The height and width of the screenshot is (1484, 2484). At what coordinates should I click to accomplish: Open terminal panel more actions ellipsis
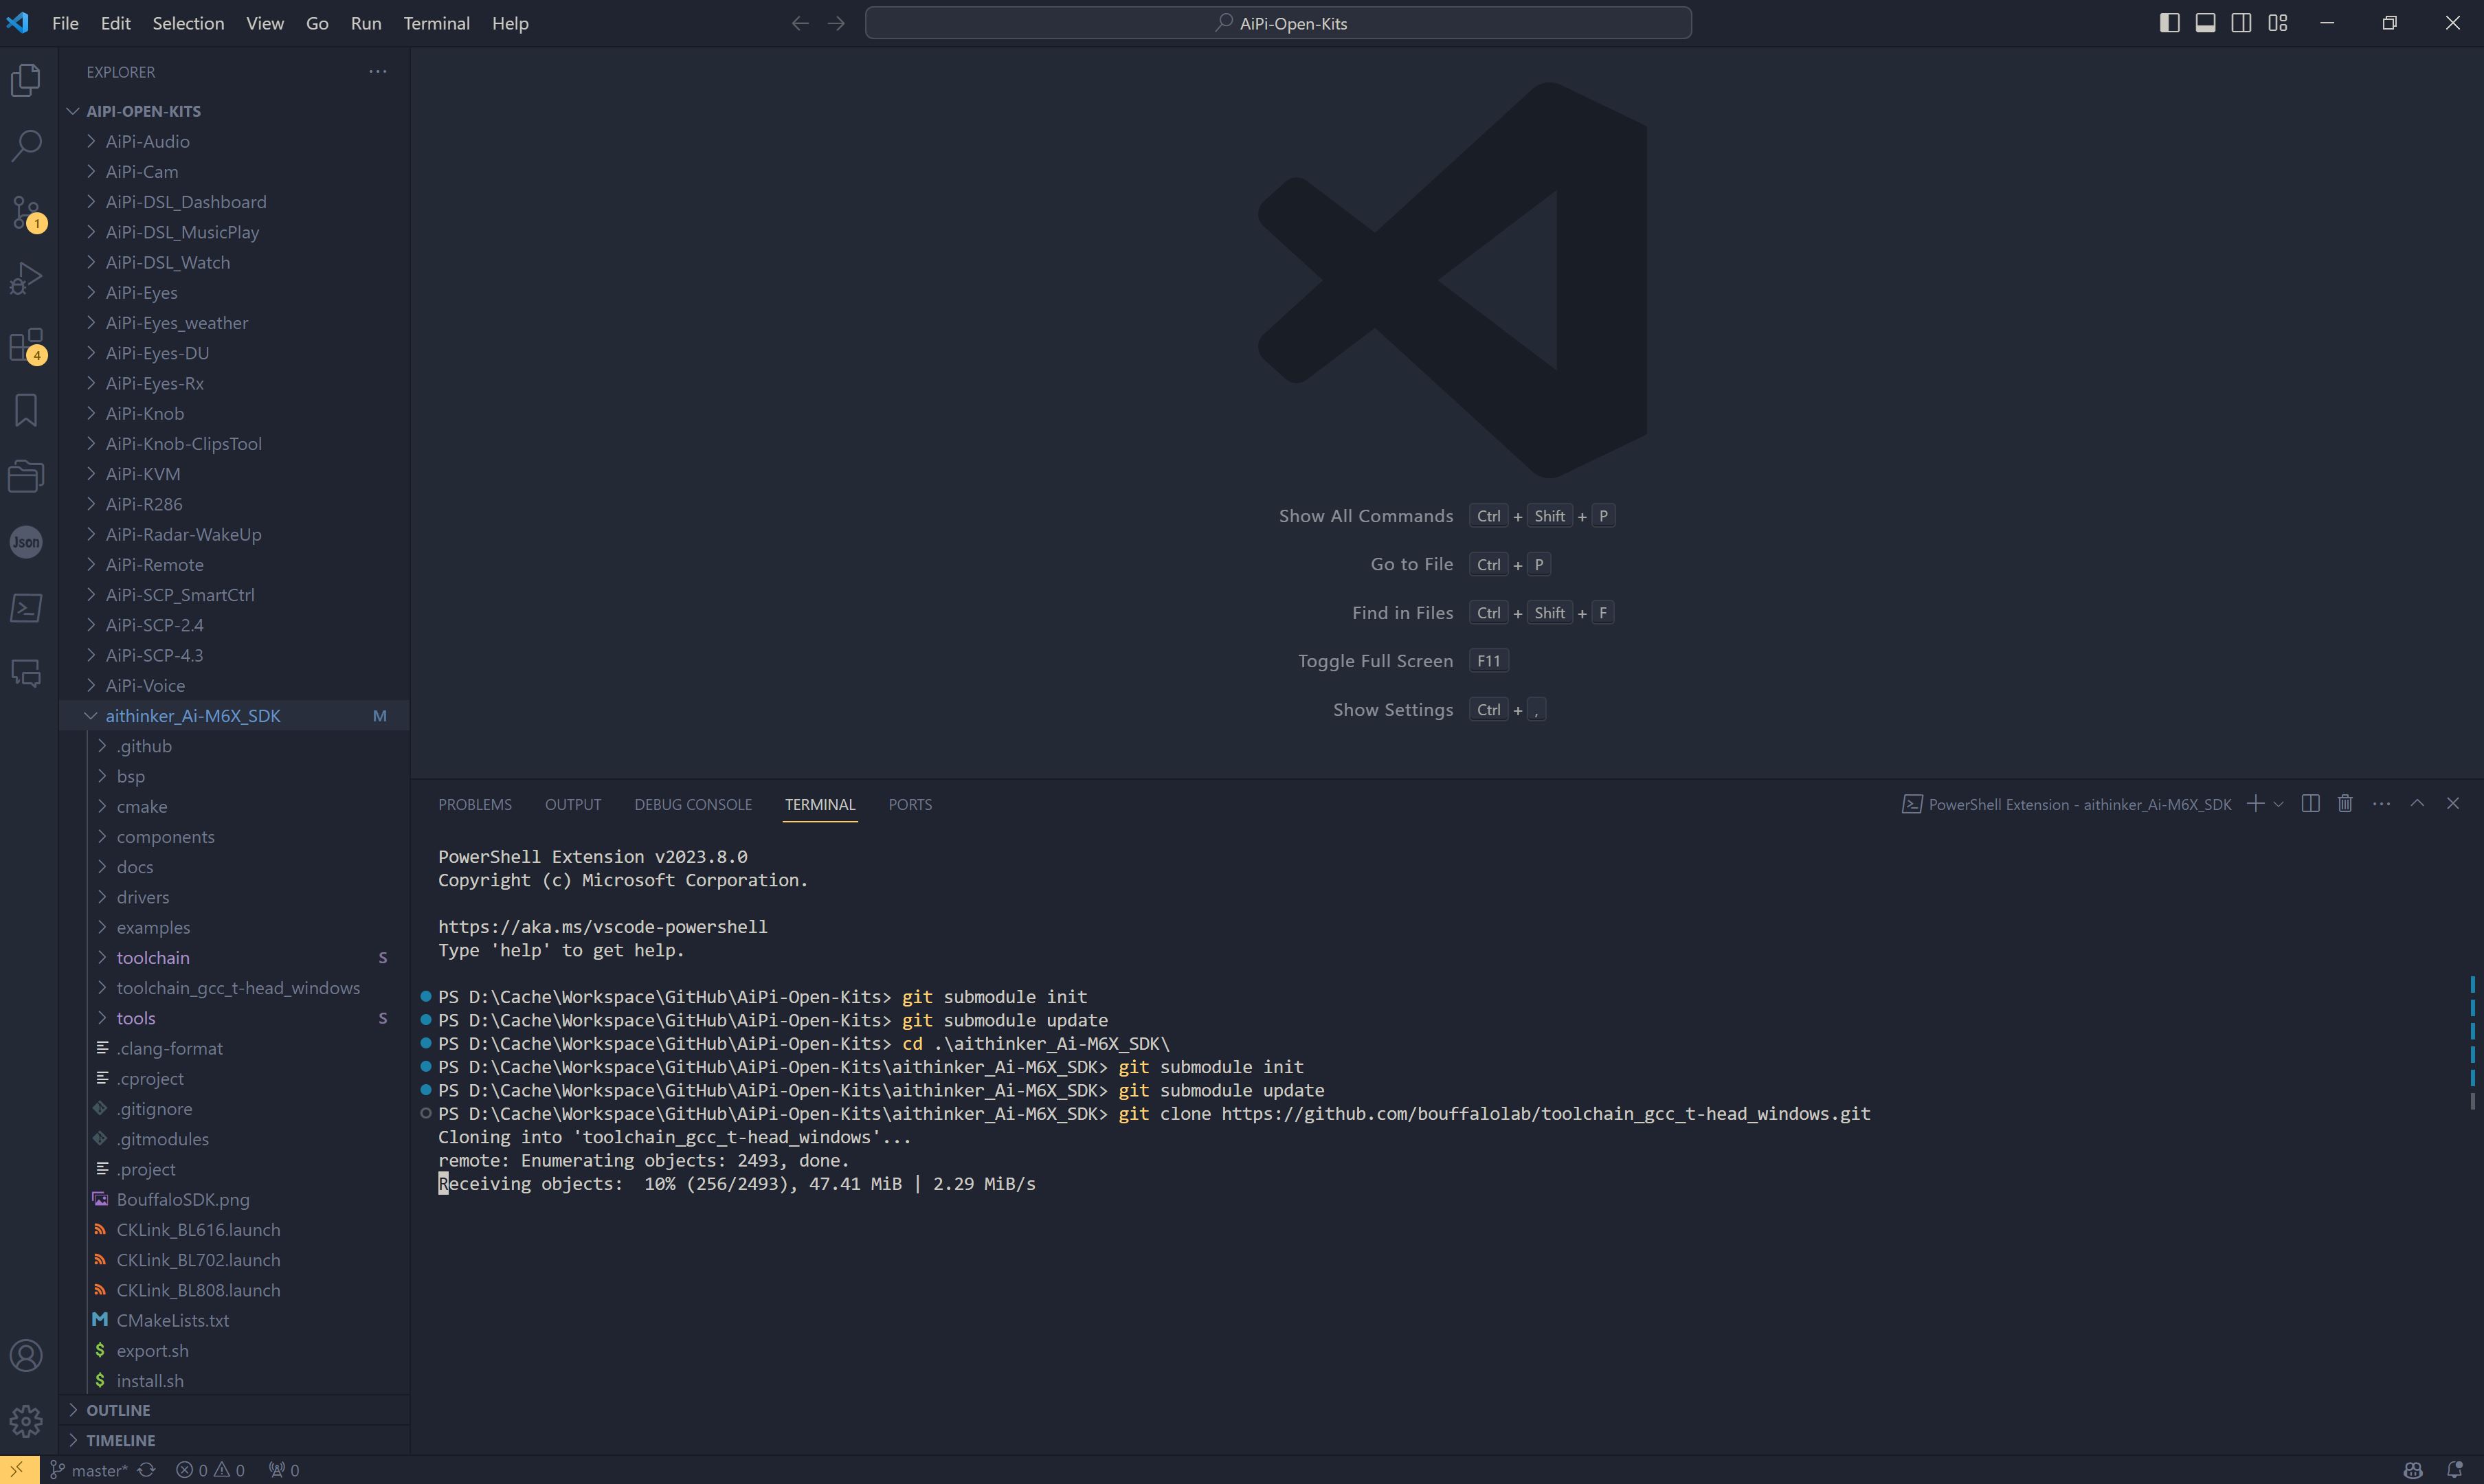pos(2381,804)
